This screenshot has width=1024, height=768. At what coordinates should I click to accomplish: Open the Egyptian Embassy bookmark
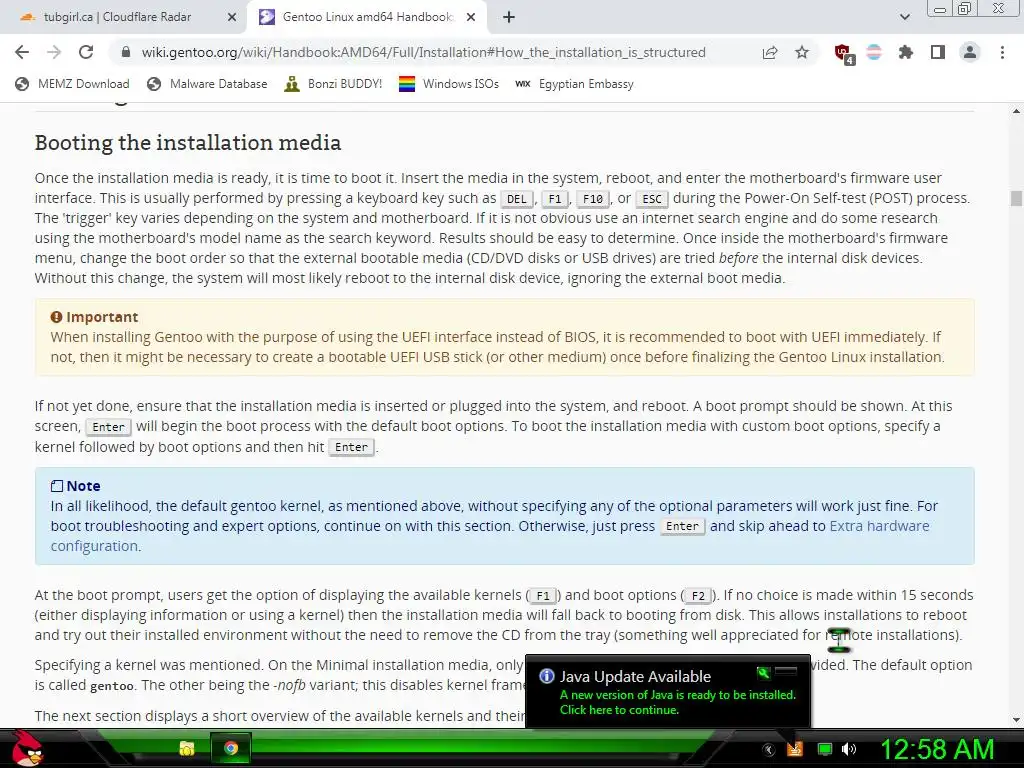point(575,84)
